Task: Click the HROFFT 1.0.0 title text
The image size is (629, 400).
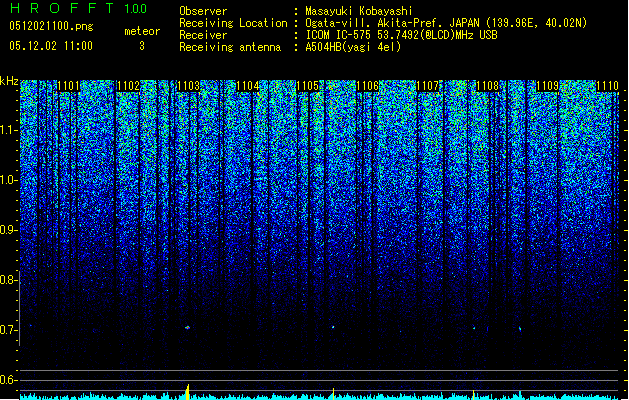Action: click(78, 8)
